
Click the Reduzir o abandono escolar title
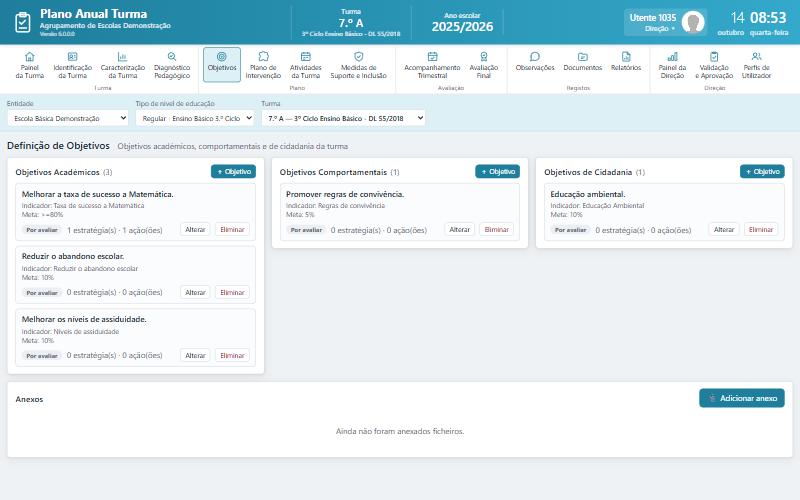click(72, 256)
